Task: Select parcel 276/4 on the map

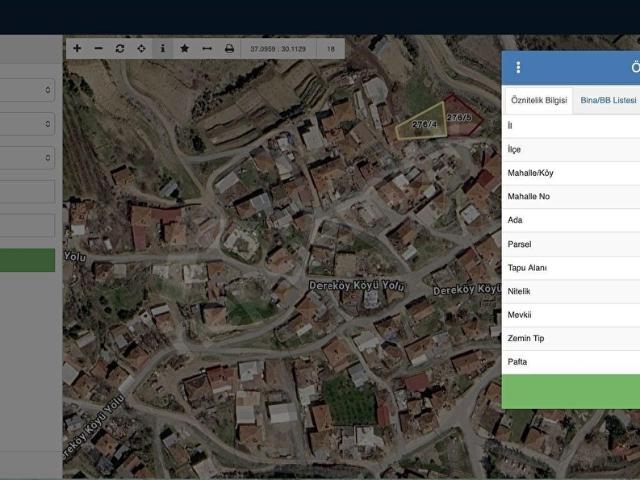Action: (x=424, y=124)
